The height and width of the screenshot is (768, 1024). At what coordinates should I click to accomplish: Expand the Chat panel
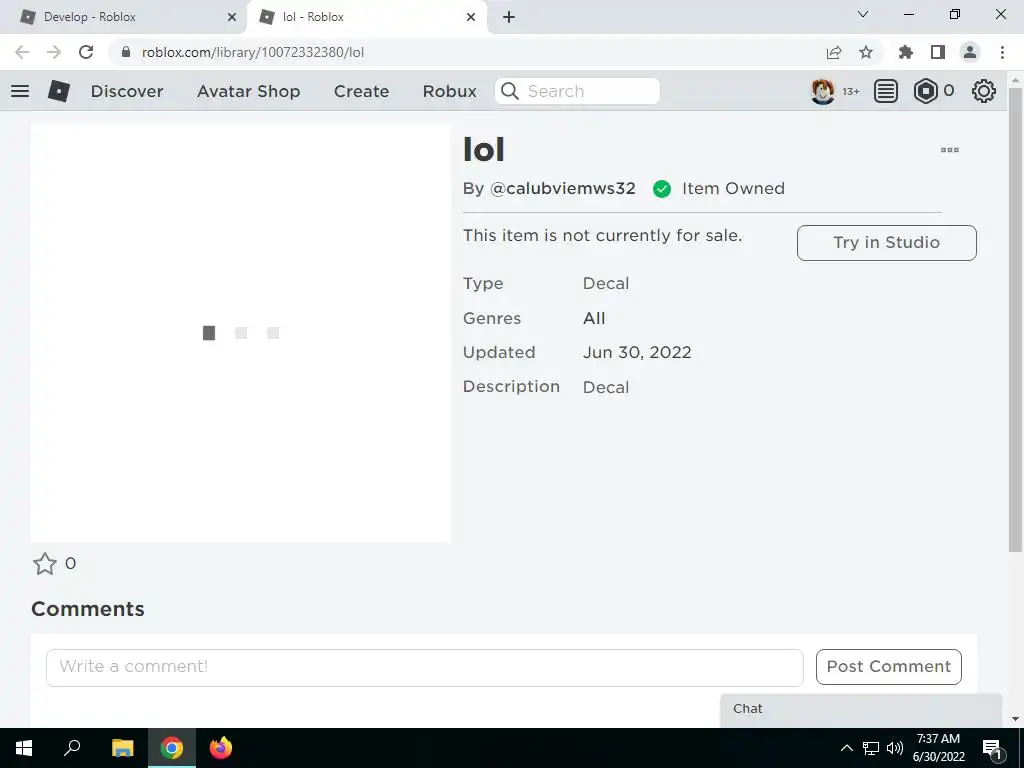point(861,709)
